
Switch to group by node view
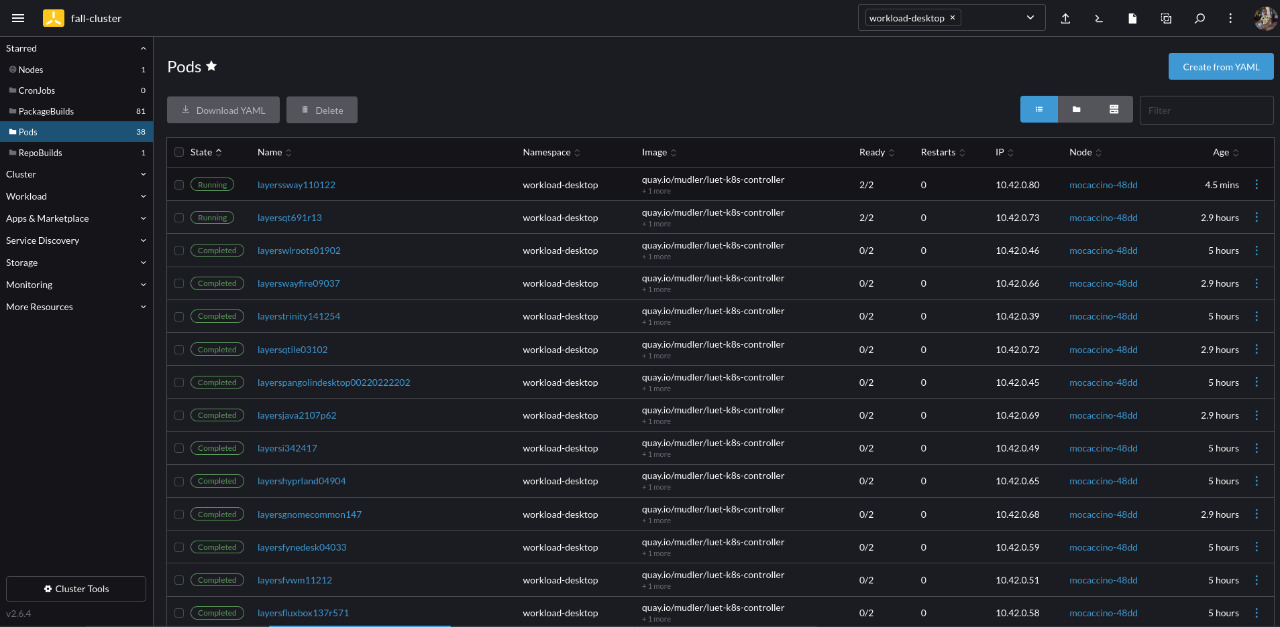[x=1113, y=109]
